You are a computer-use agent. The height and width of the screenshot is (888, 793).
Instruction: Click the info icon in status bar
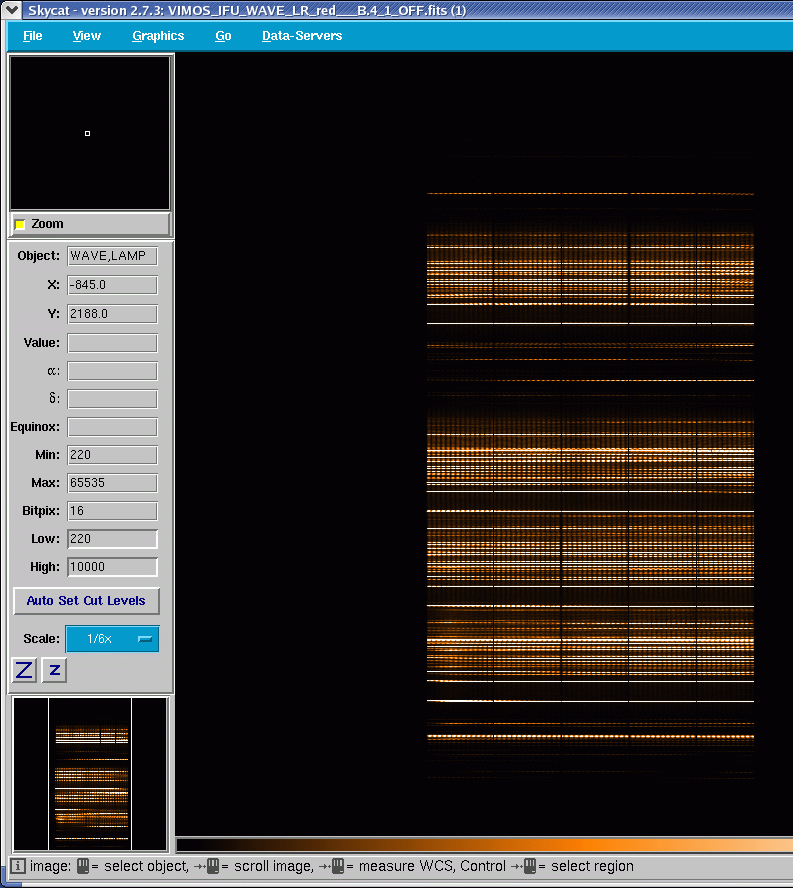18,866
